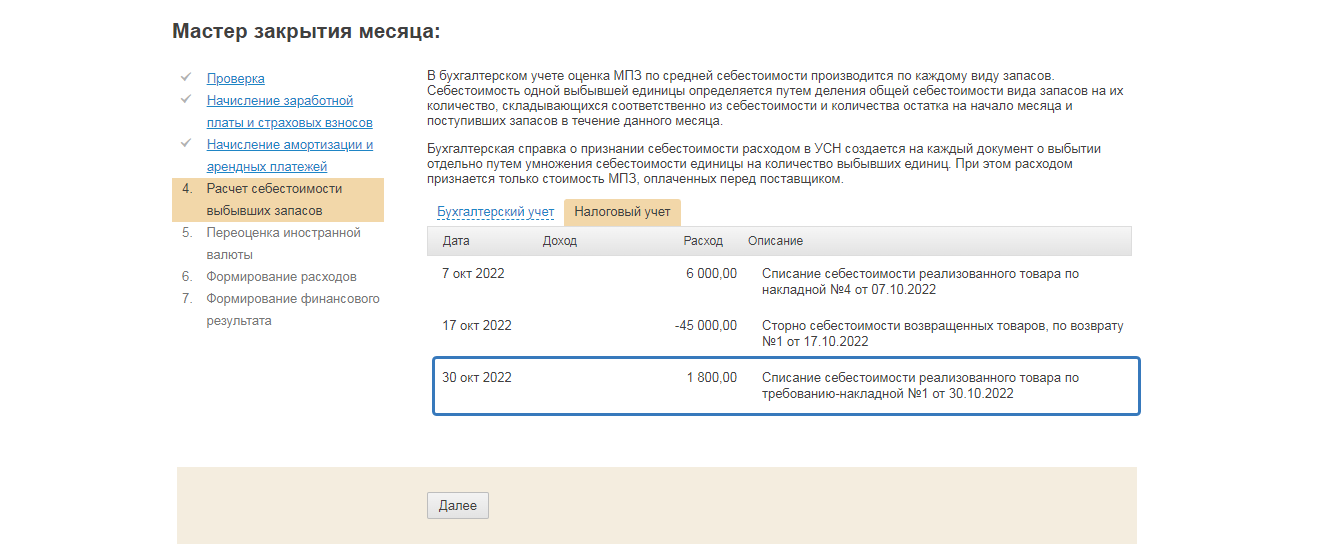Click the checkmark next to Начисление амортизации
The width and height of the screenshot is (1327, 558).
[x=186, y=143]
